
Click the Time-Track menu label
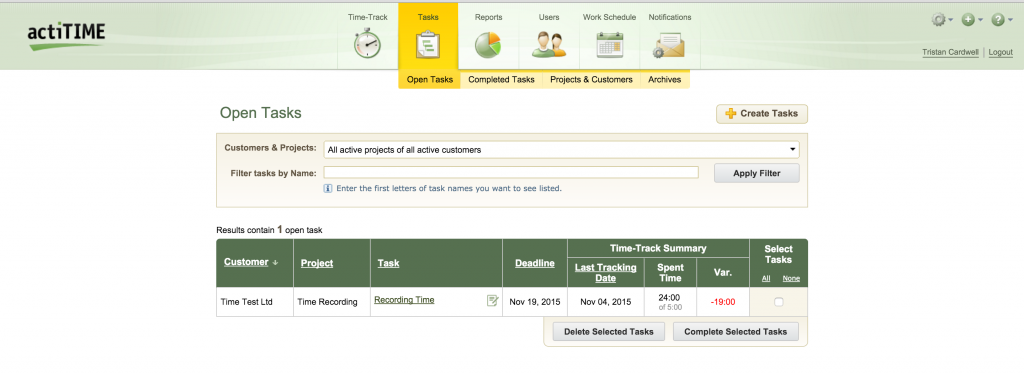point(367,18)
